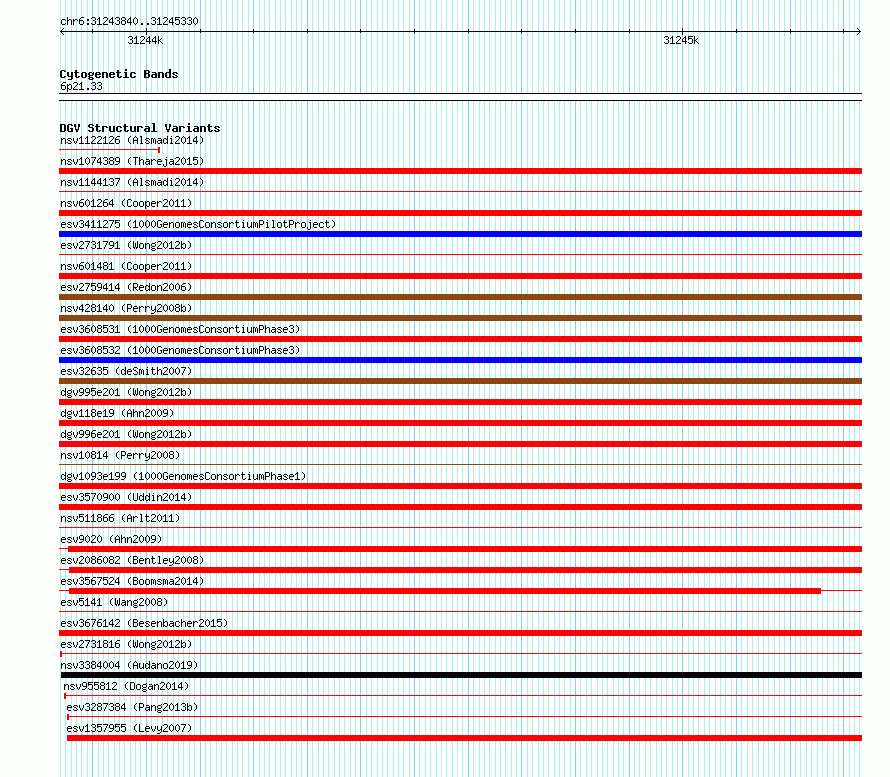Click the esv3411275 1000GenomesConsortiumPilotProject label
Viewport: 890px width, 777px height.
coord(198,224)
